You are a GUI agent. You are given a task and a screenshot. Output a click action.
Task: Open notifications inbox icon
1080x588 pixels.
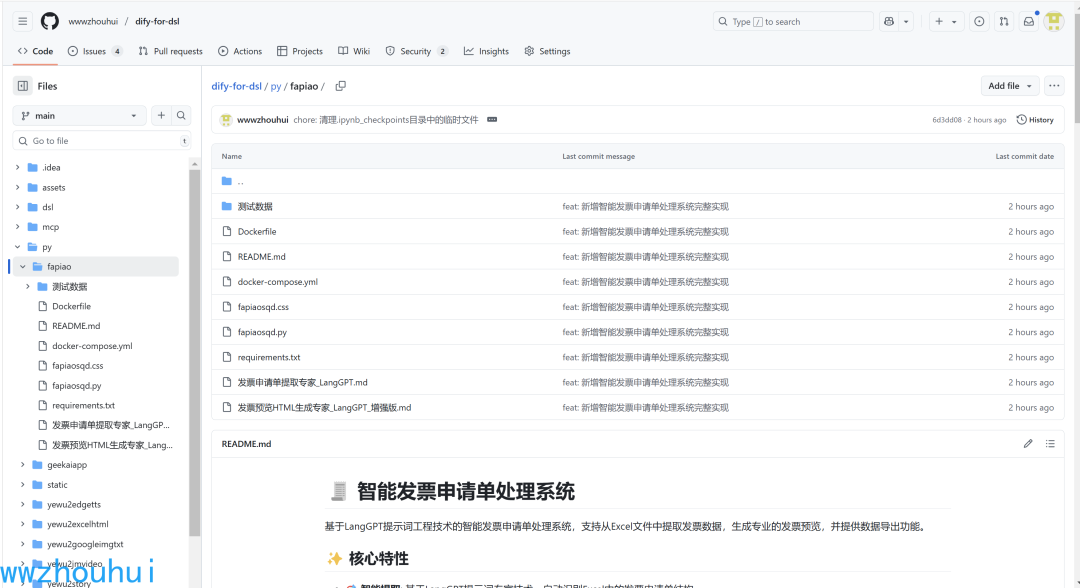click(x=1028, y=21)
